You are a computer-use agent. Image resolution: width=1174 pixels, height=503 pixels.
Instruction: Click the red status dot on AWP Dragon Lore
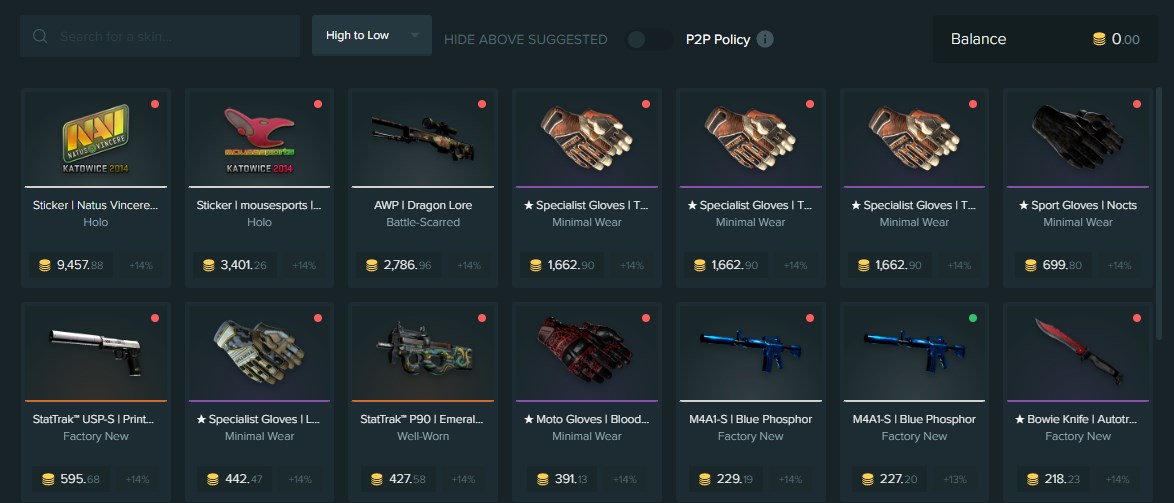[481, 104]
